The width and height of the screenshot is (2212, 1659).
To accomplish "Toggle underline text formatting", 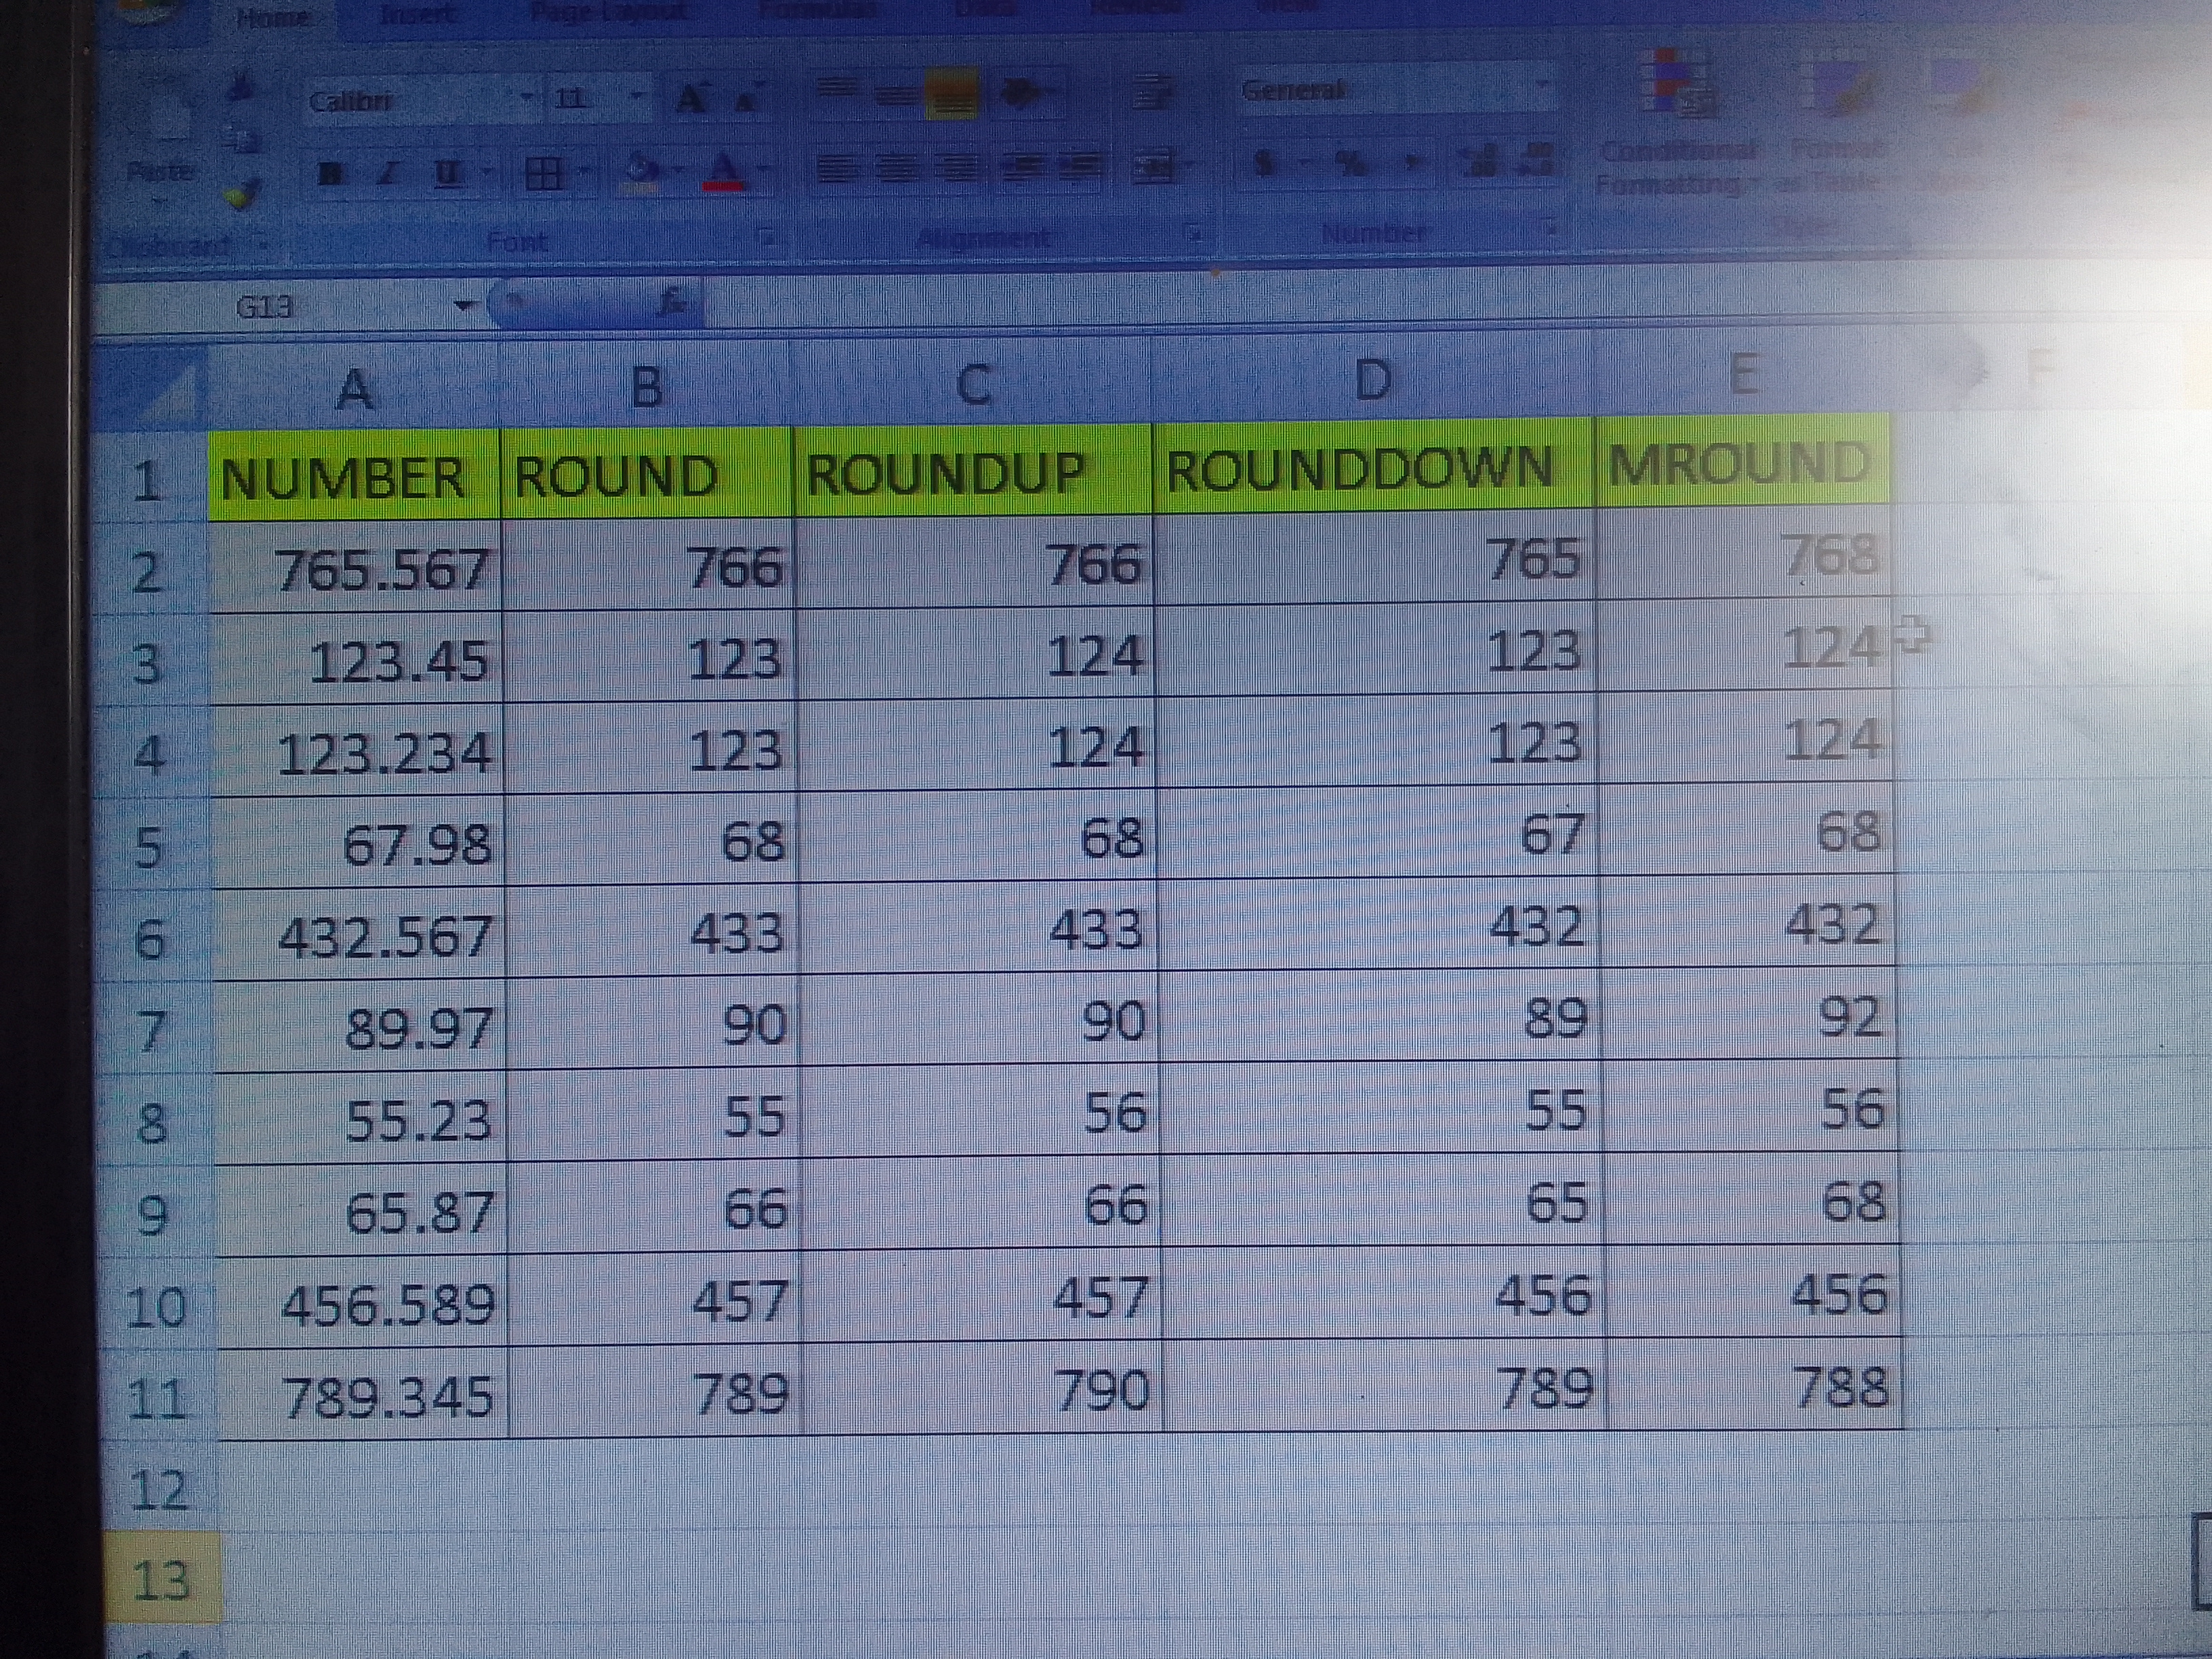I will click(x=447, y=174).
